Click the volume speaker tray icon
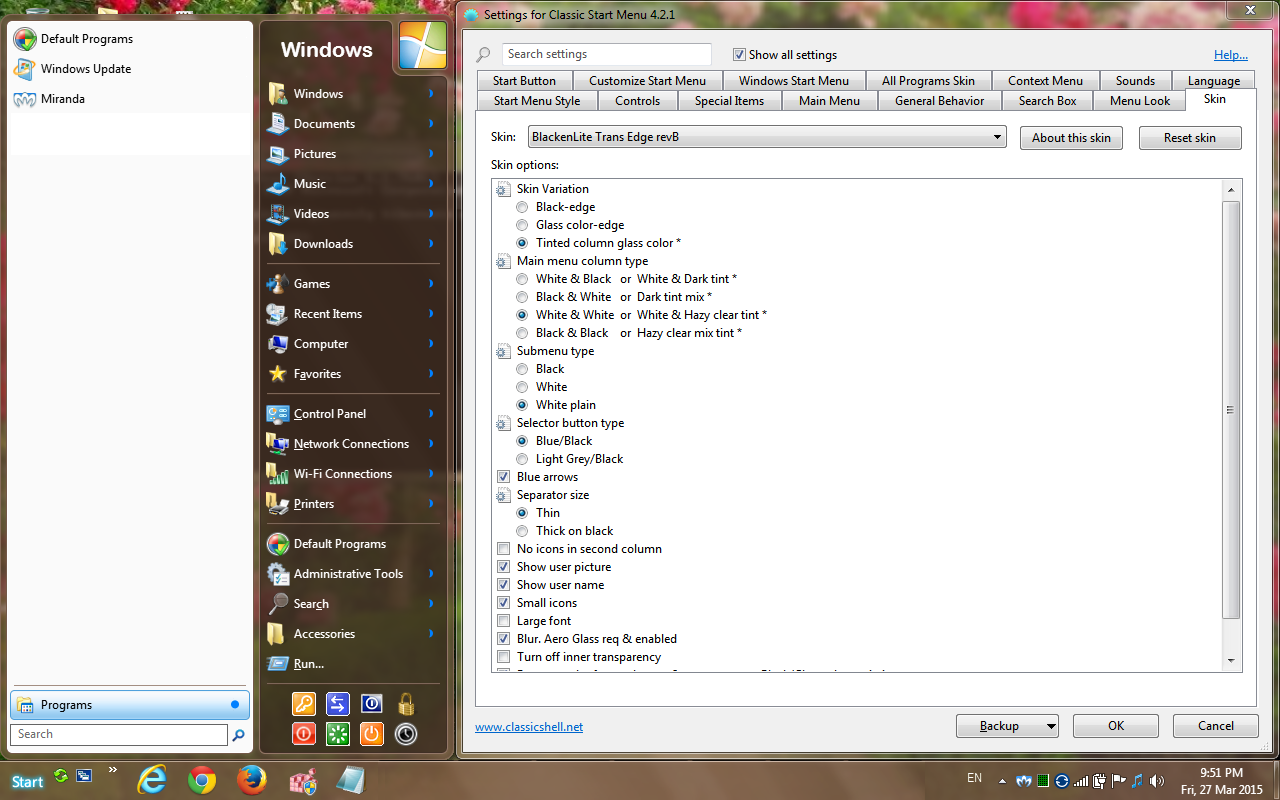Screen dimensions: 1280x800 (x=1157, y=781)
